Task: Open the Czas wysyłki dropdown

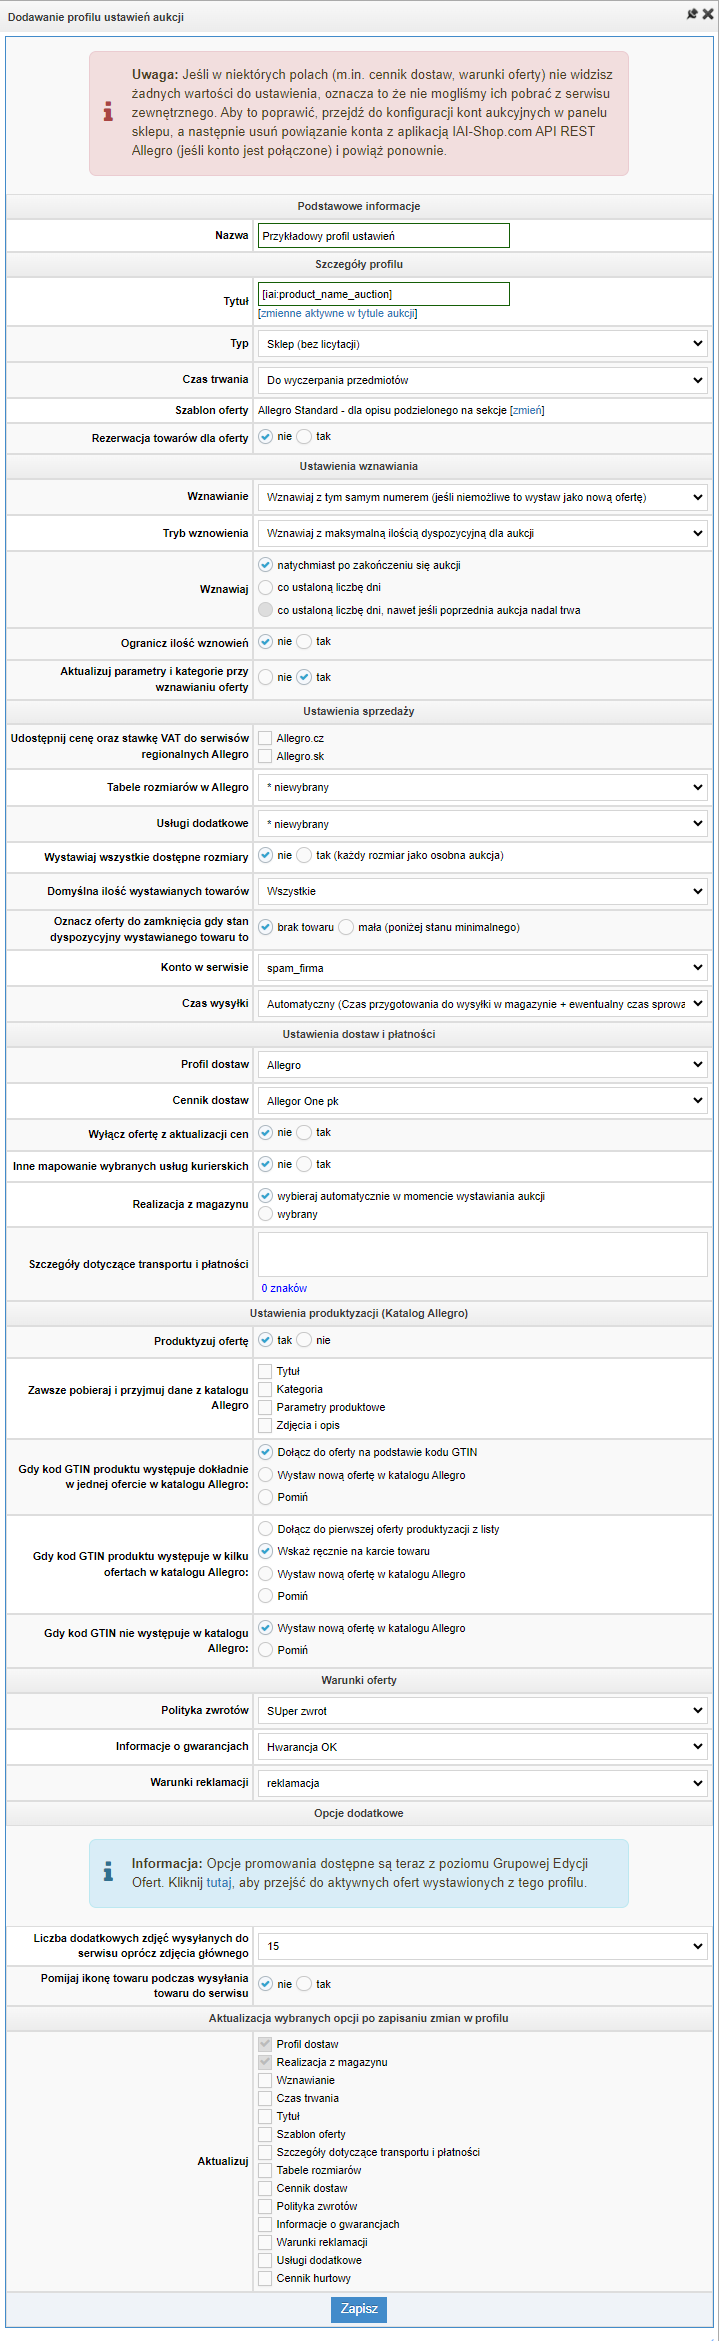Action: [483, 1004]
